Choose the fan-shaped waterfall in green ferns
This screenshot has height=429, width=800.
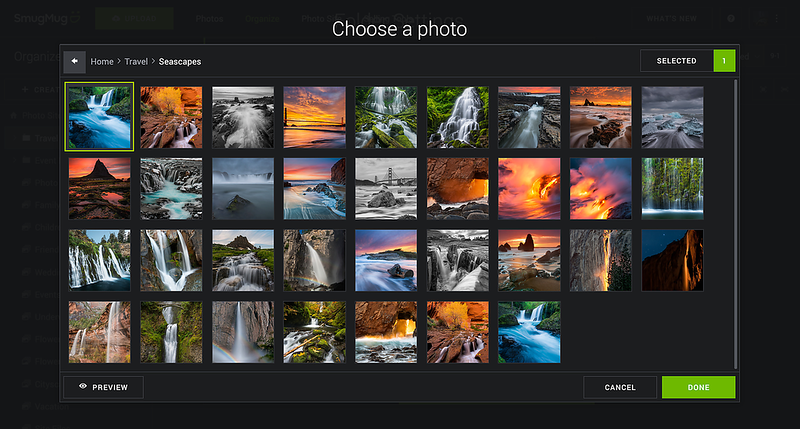pyautogui.click(x=458, y=117)
